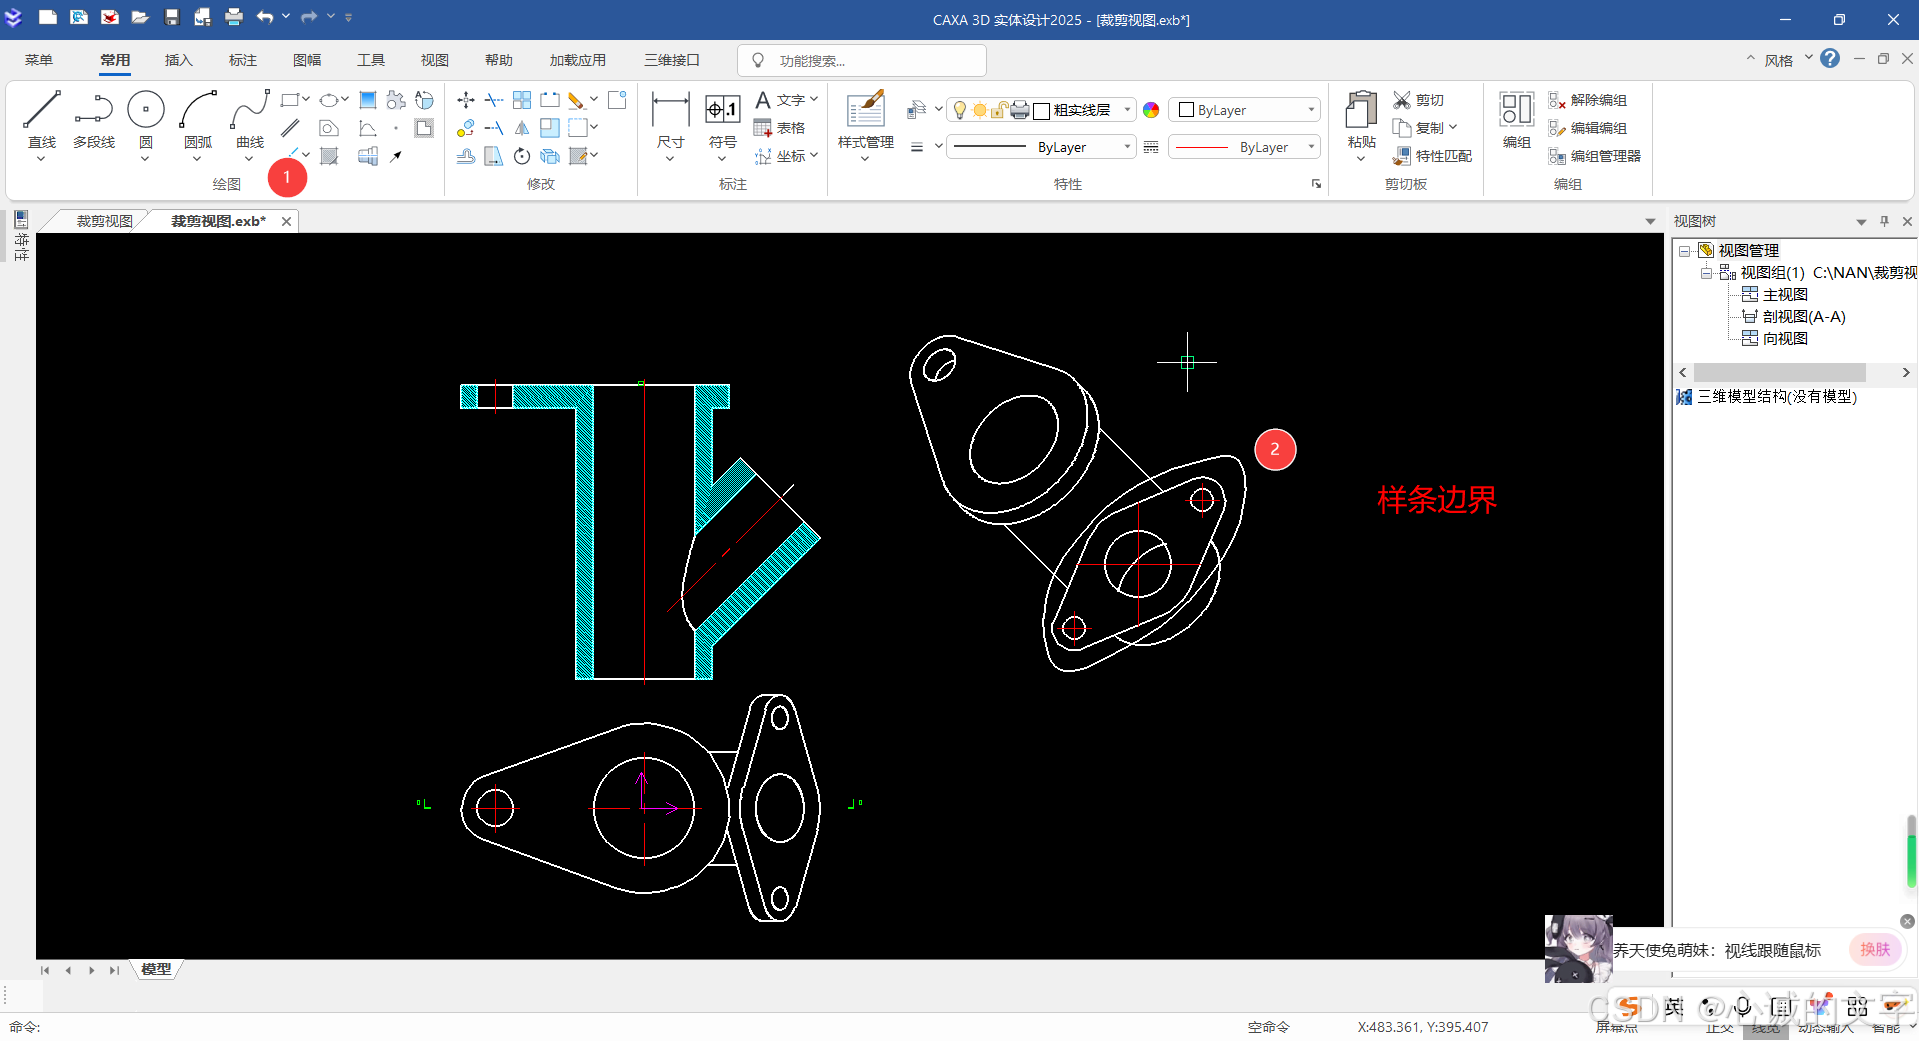
Task: Switch to the 工具 ribbon tab
Action: (x=370, y=60)
